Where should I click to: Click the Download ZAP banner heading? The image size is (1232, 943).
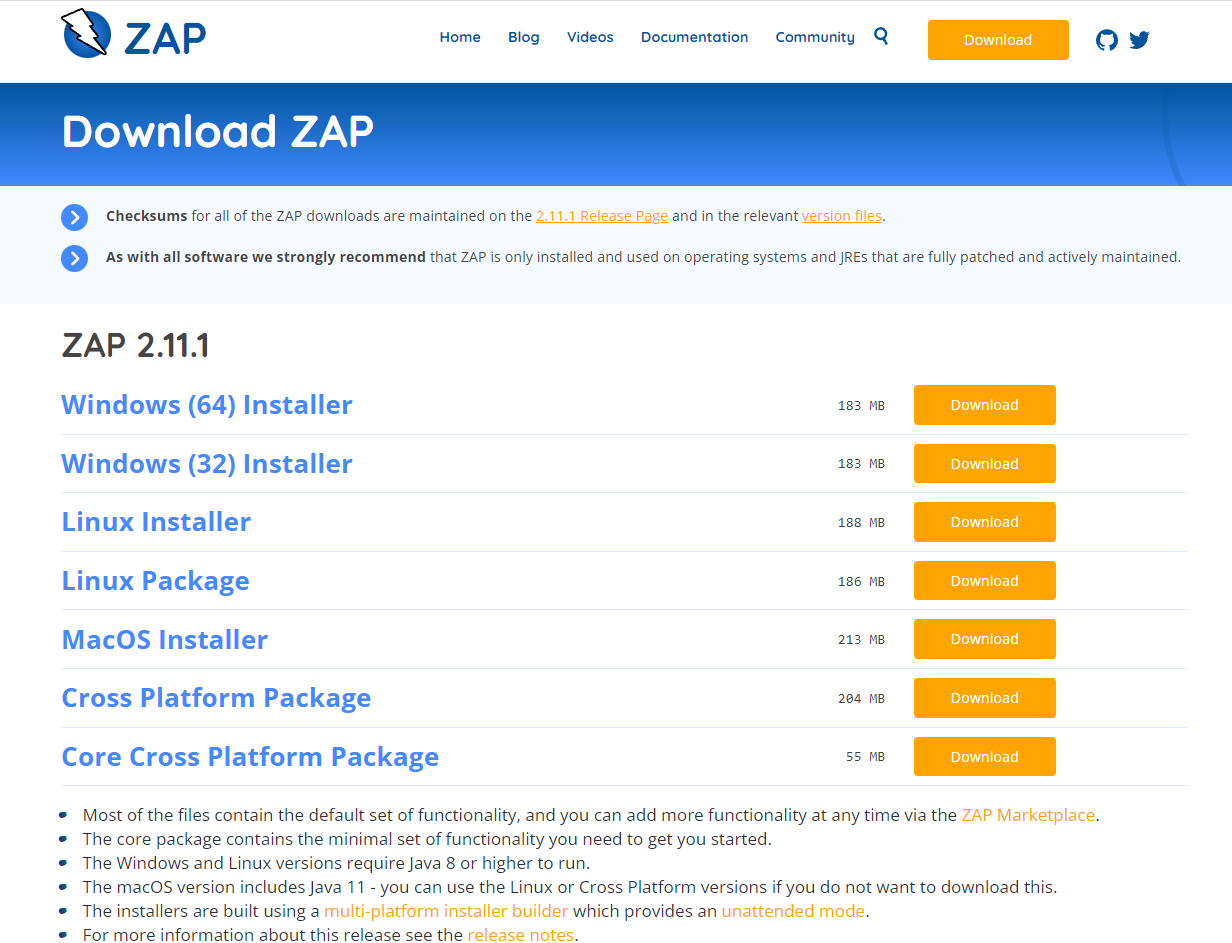[218, 131]
